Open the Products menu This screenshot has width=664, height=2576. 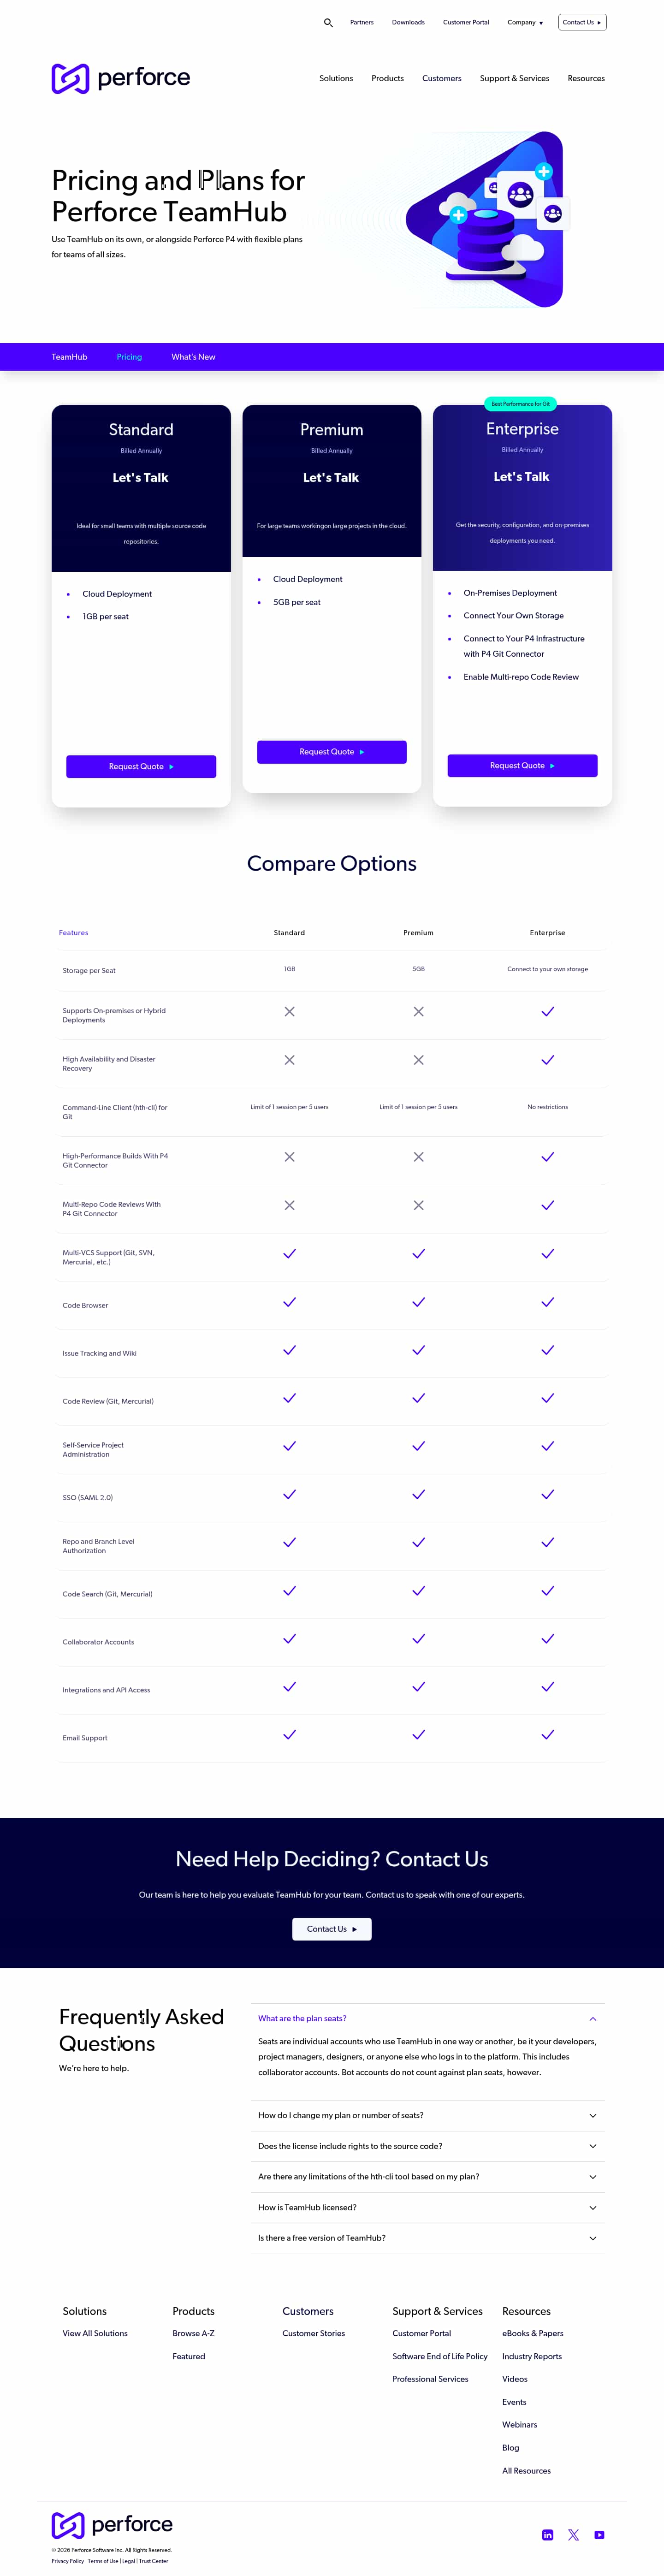coord(387,78)
